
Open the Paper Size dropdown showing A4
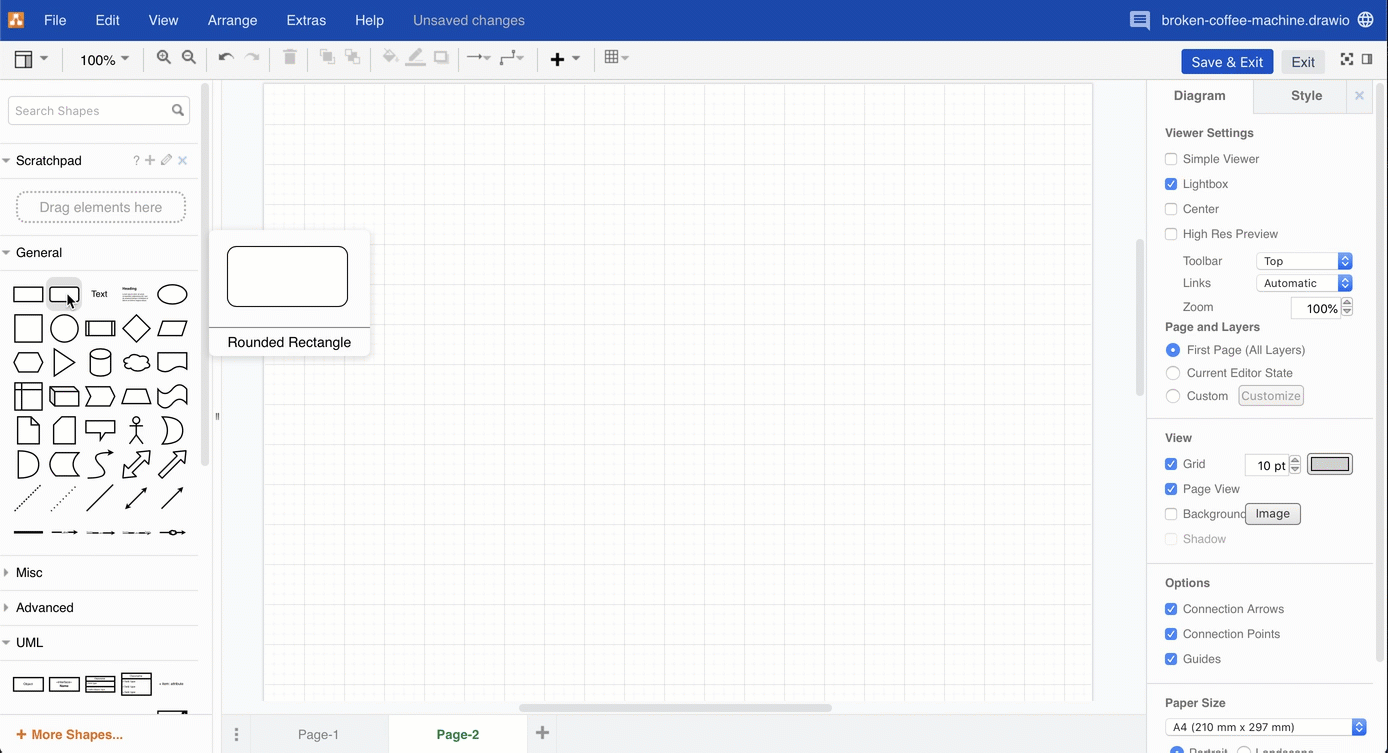1263,727
